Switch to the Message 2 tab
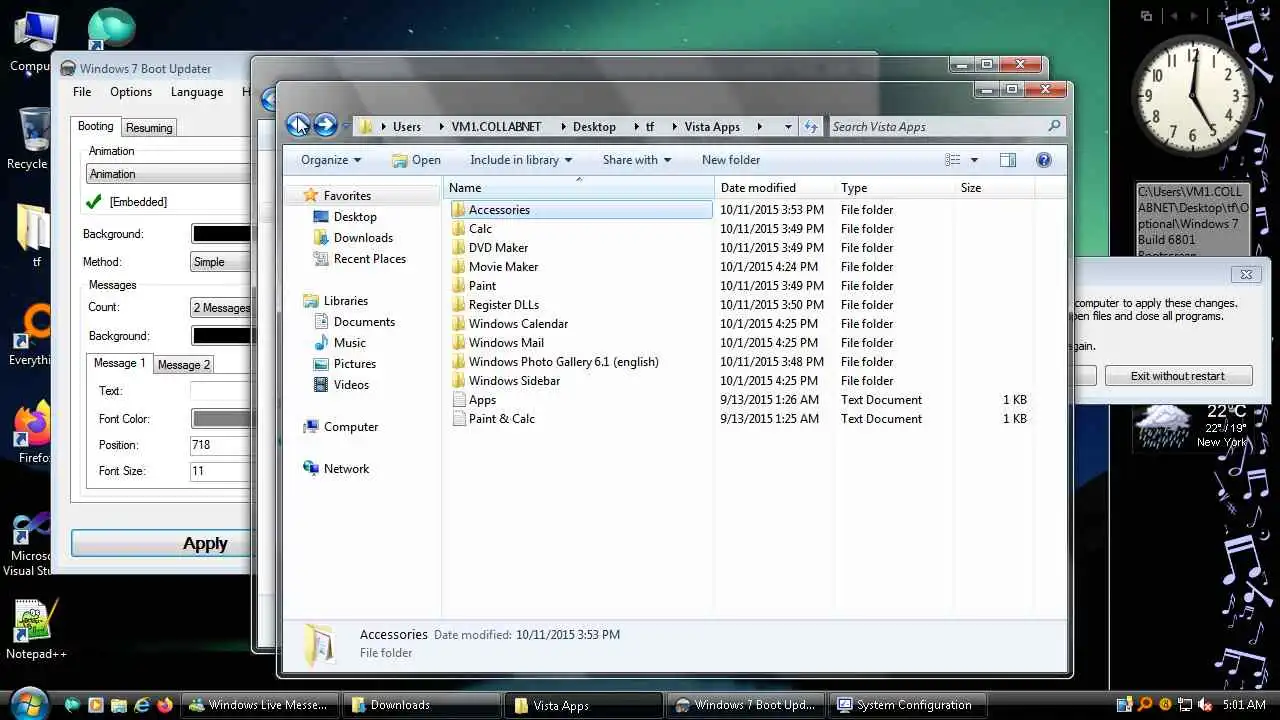 point(184,365)
